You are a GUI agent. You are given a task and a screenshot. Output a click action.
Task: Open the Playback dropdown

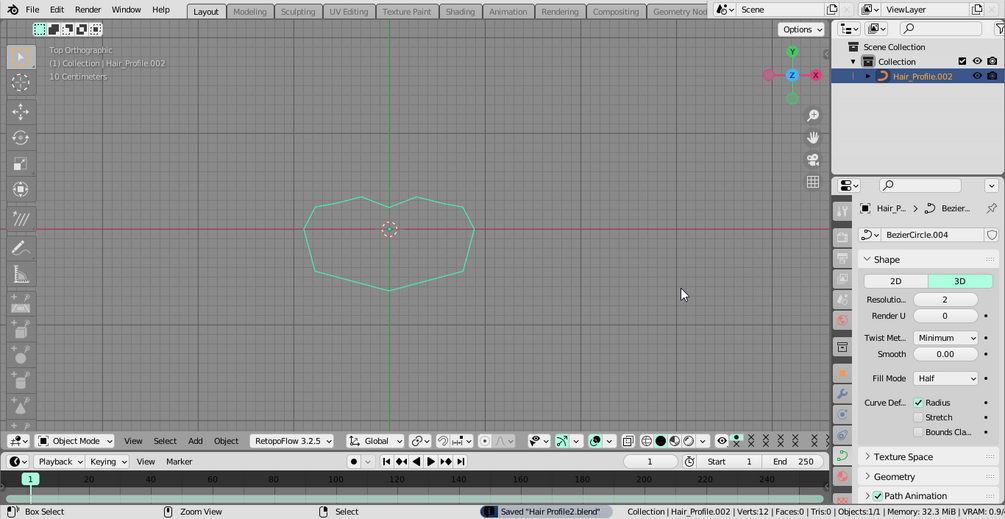click(x=59, y=461)
